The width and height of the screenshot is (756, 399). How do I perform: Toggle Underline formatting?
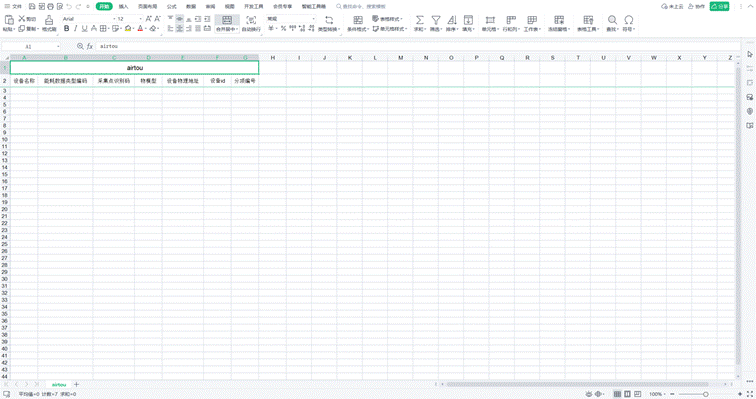[x=84, y=29]
